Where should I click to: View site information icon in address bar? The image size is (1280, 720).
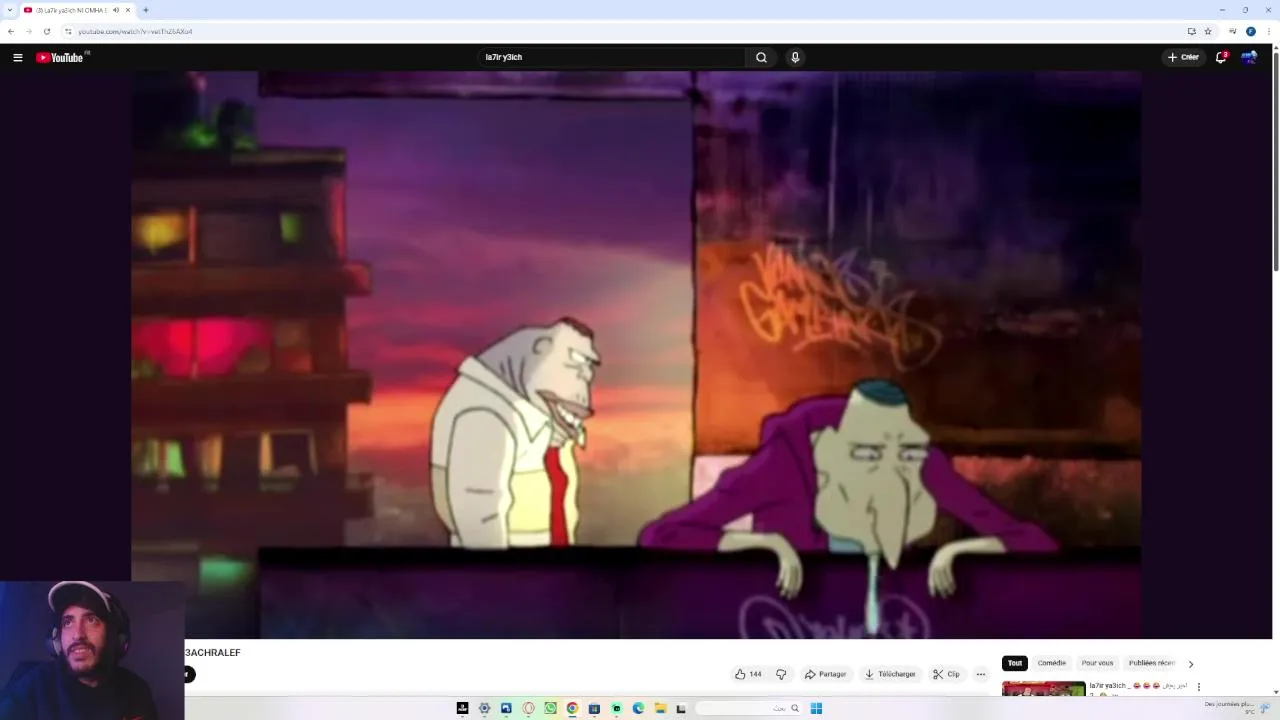(x=68, y=31)
